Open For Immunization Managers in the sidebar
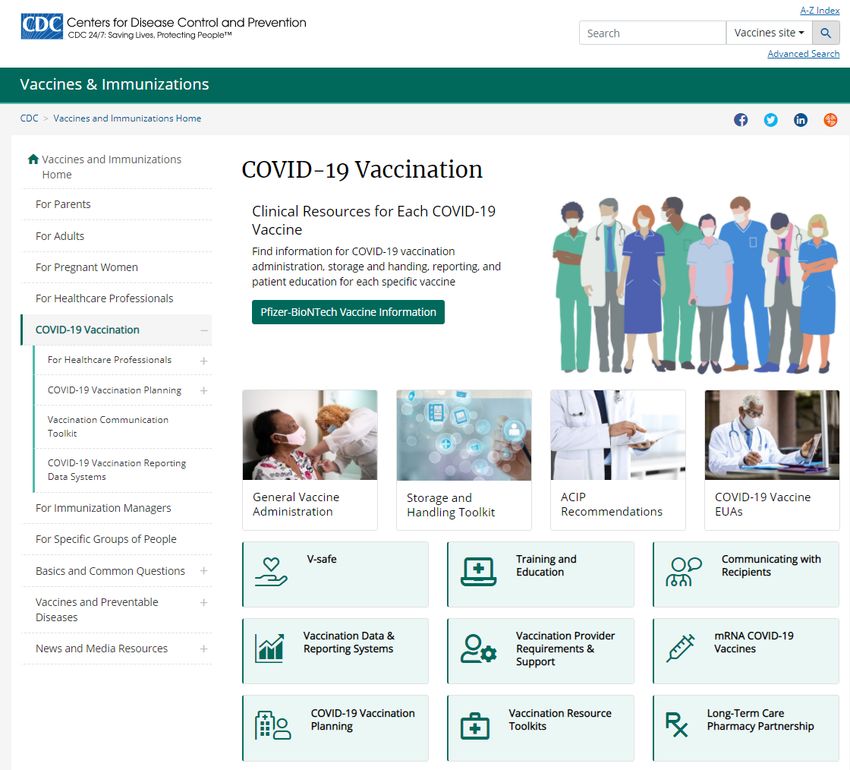This screenshot has width=850, height=770. [x=103, y=508]
